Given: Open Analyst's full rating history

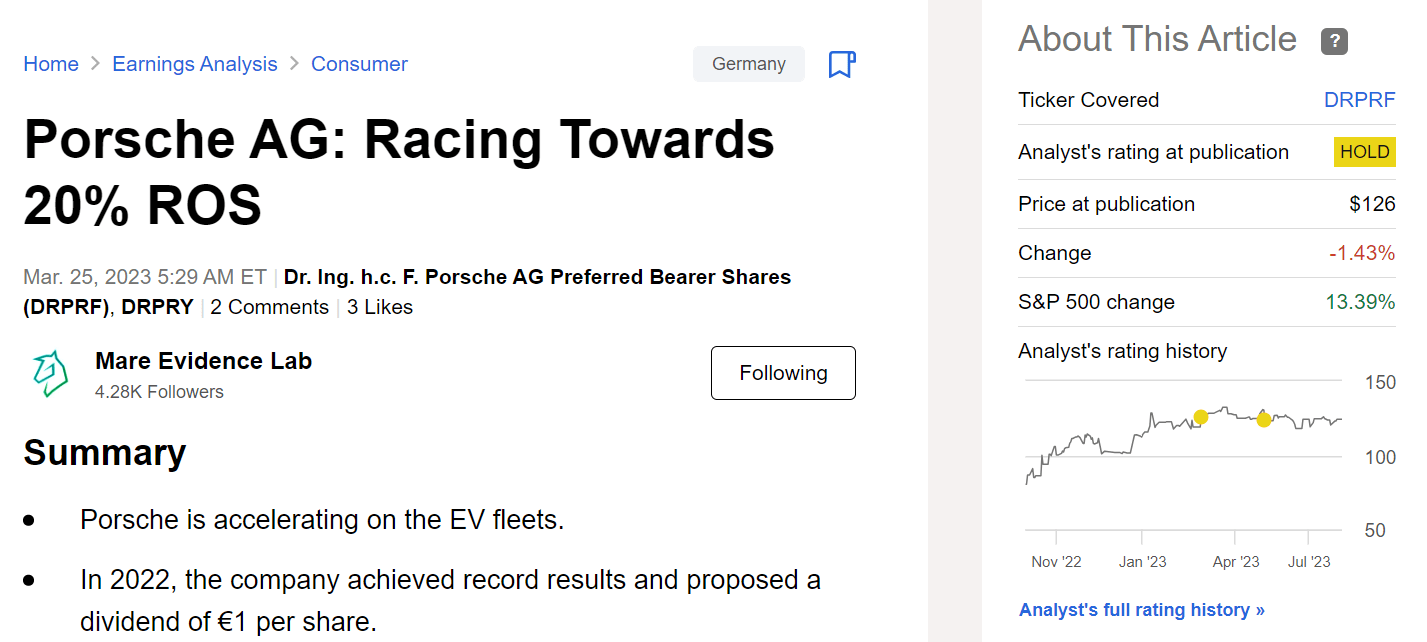Looking at the screenshot, I should click(1141, 609).
